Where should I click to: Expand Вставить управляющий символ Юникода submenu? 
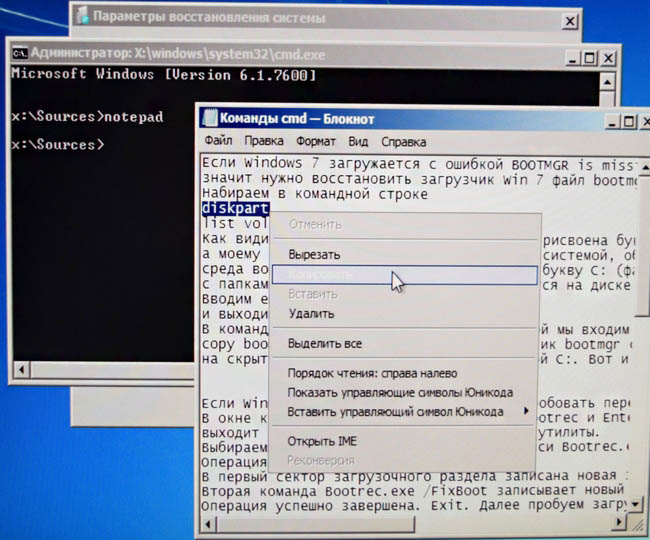[405, 412]
